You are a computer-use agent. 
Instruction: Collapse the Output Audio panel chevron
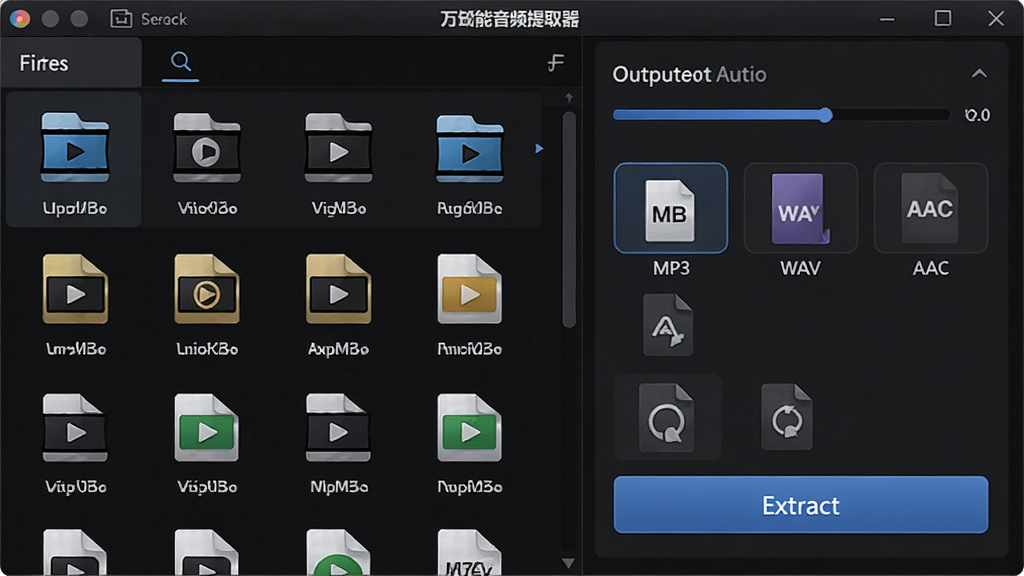tap(979, 74)
